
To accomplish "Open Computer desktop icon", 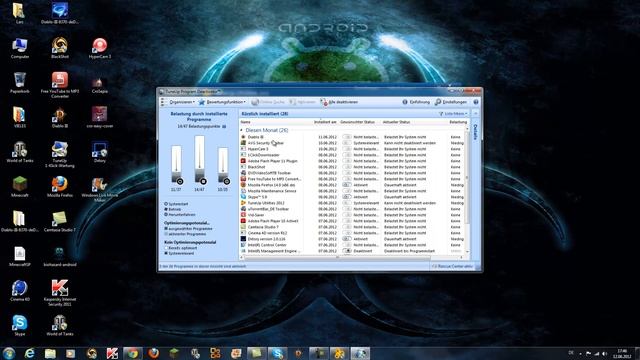I will tap(20, 48).
